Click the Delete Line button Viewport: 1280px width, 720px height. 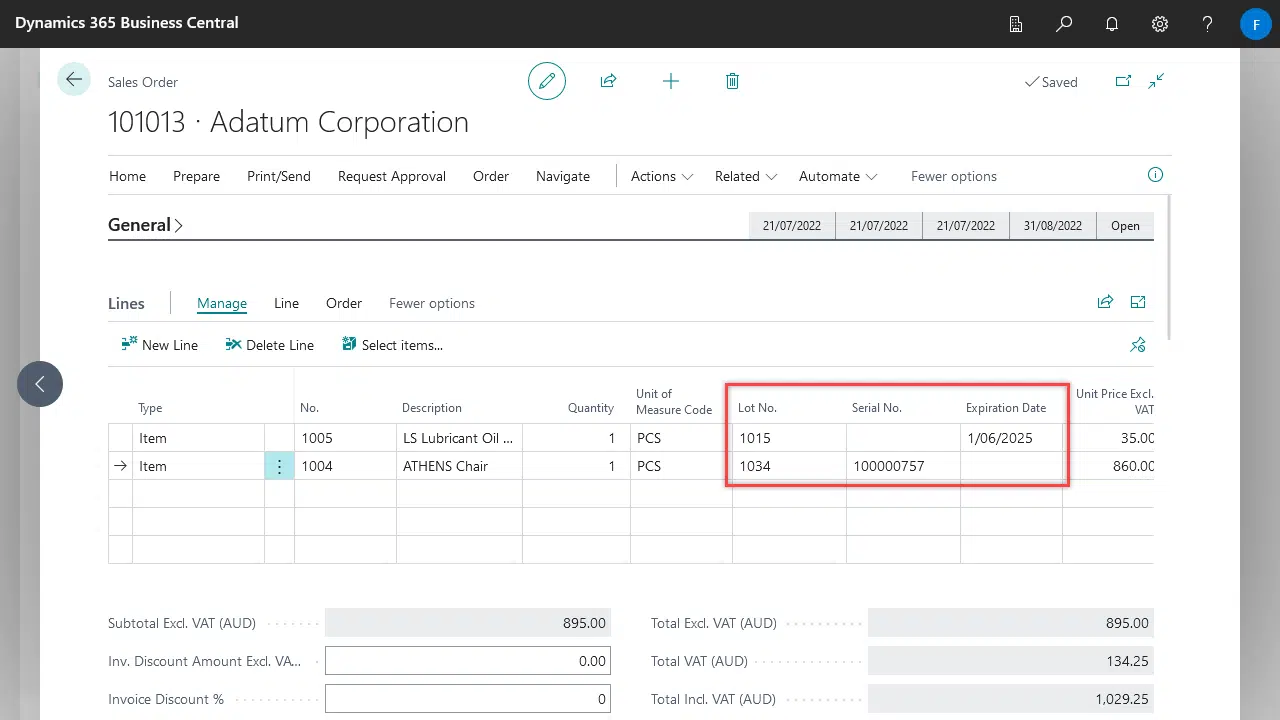click(270, 345)
